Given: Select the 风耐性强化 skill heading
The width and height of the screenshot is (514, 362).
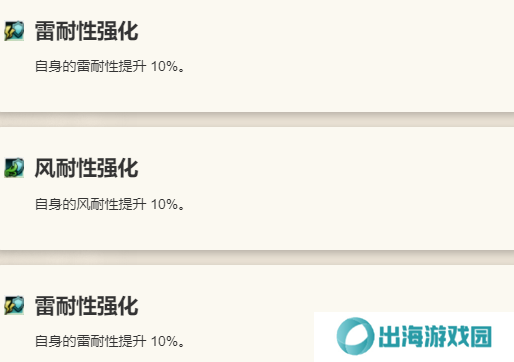Looking at the screenshot, I should [86, 168].
